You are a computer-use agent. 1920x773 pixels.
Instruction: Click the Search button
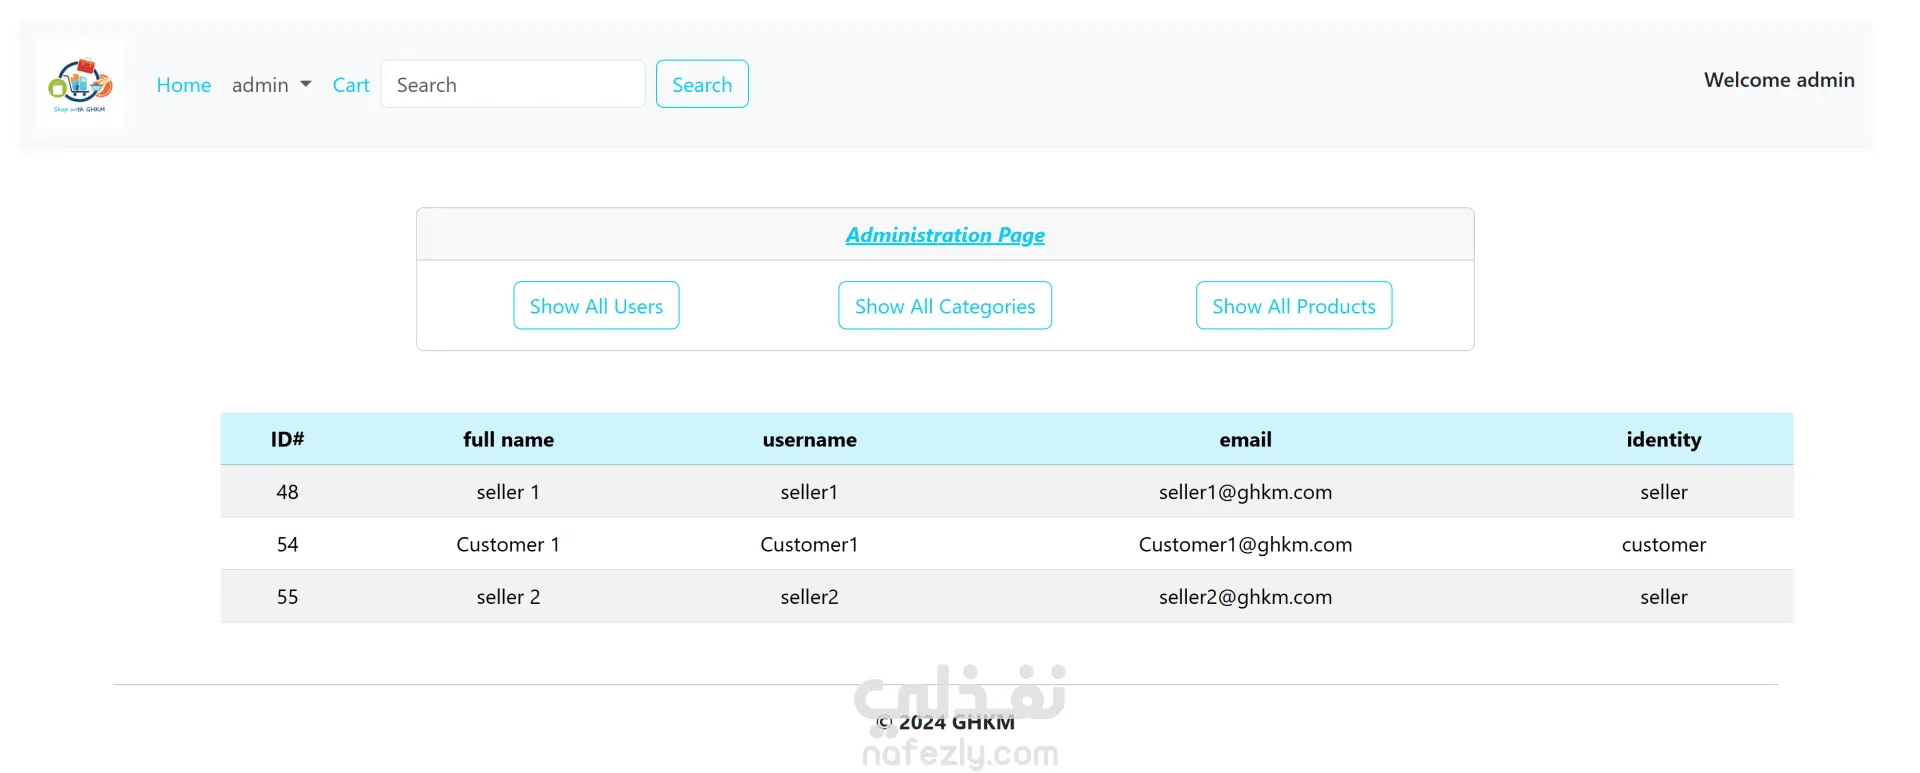coord(702,85)
